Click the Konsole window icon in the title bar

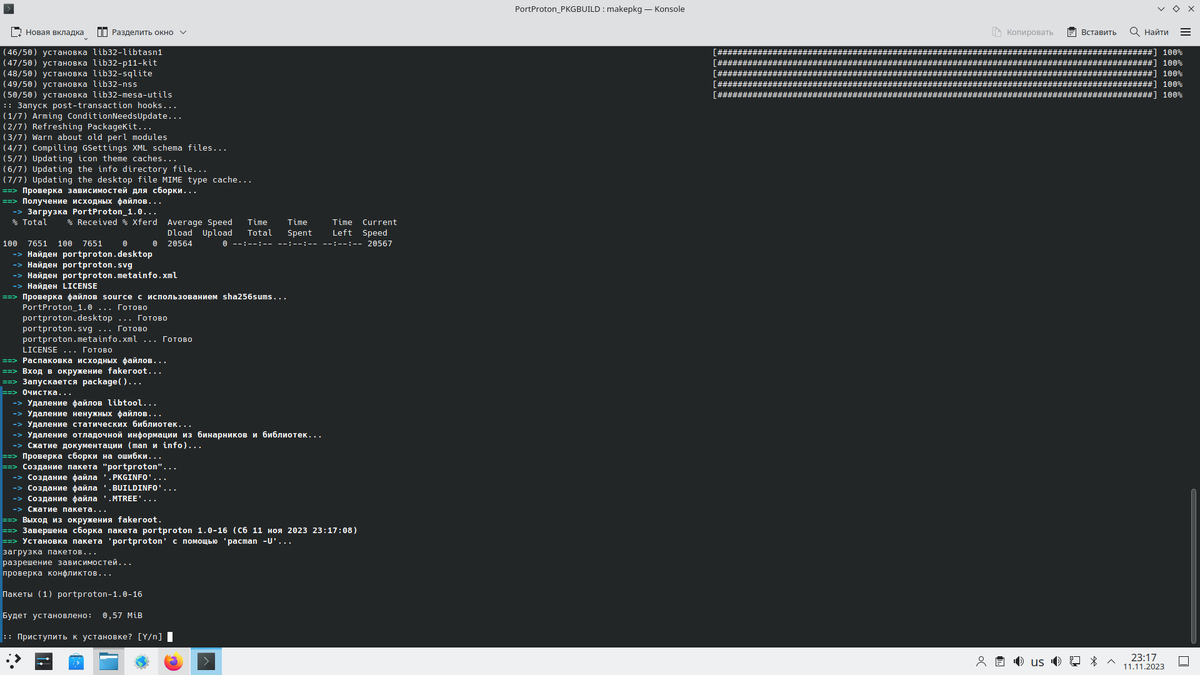click(9, 9)
